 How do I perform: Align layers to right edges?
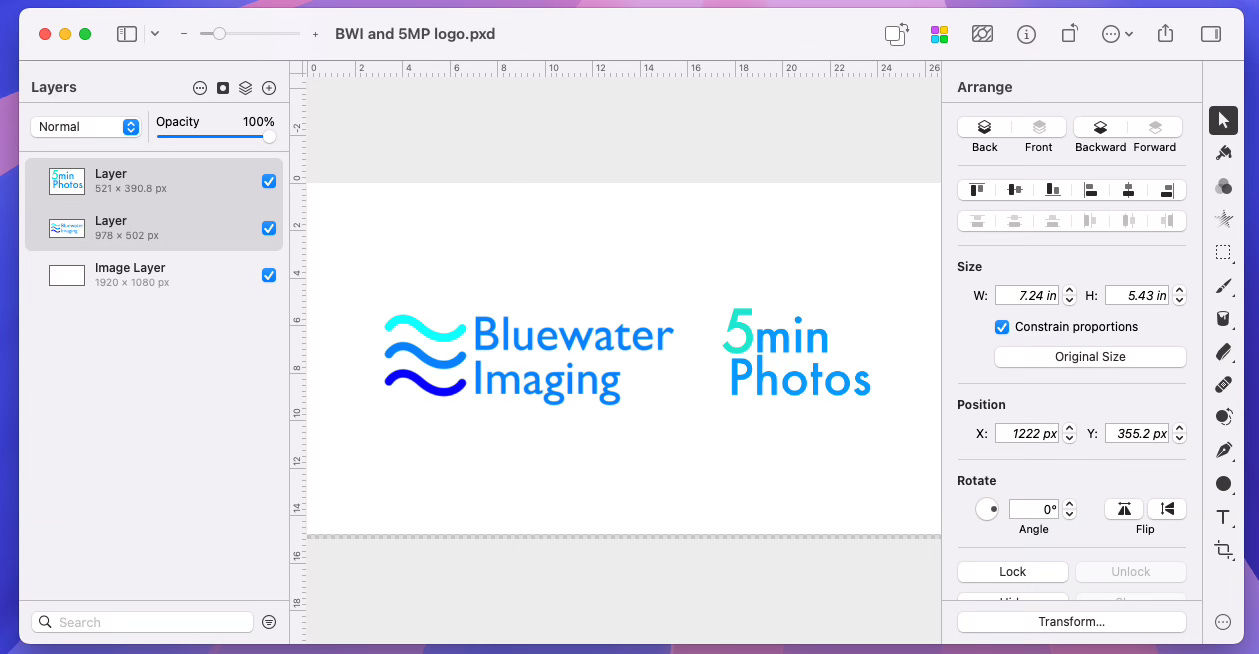click(x=1167, y=189)
